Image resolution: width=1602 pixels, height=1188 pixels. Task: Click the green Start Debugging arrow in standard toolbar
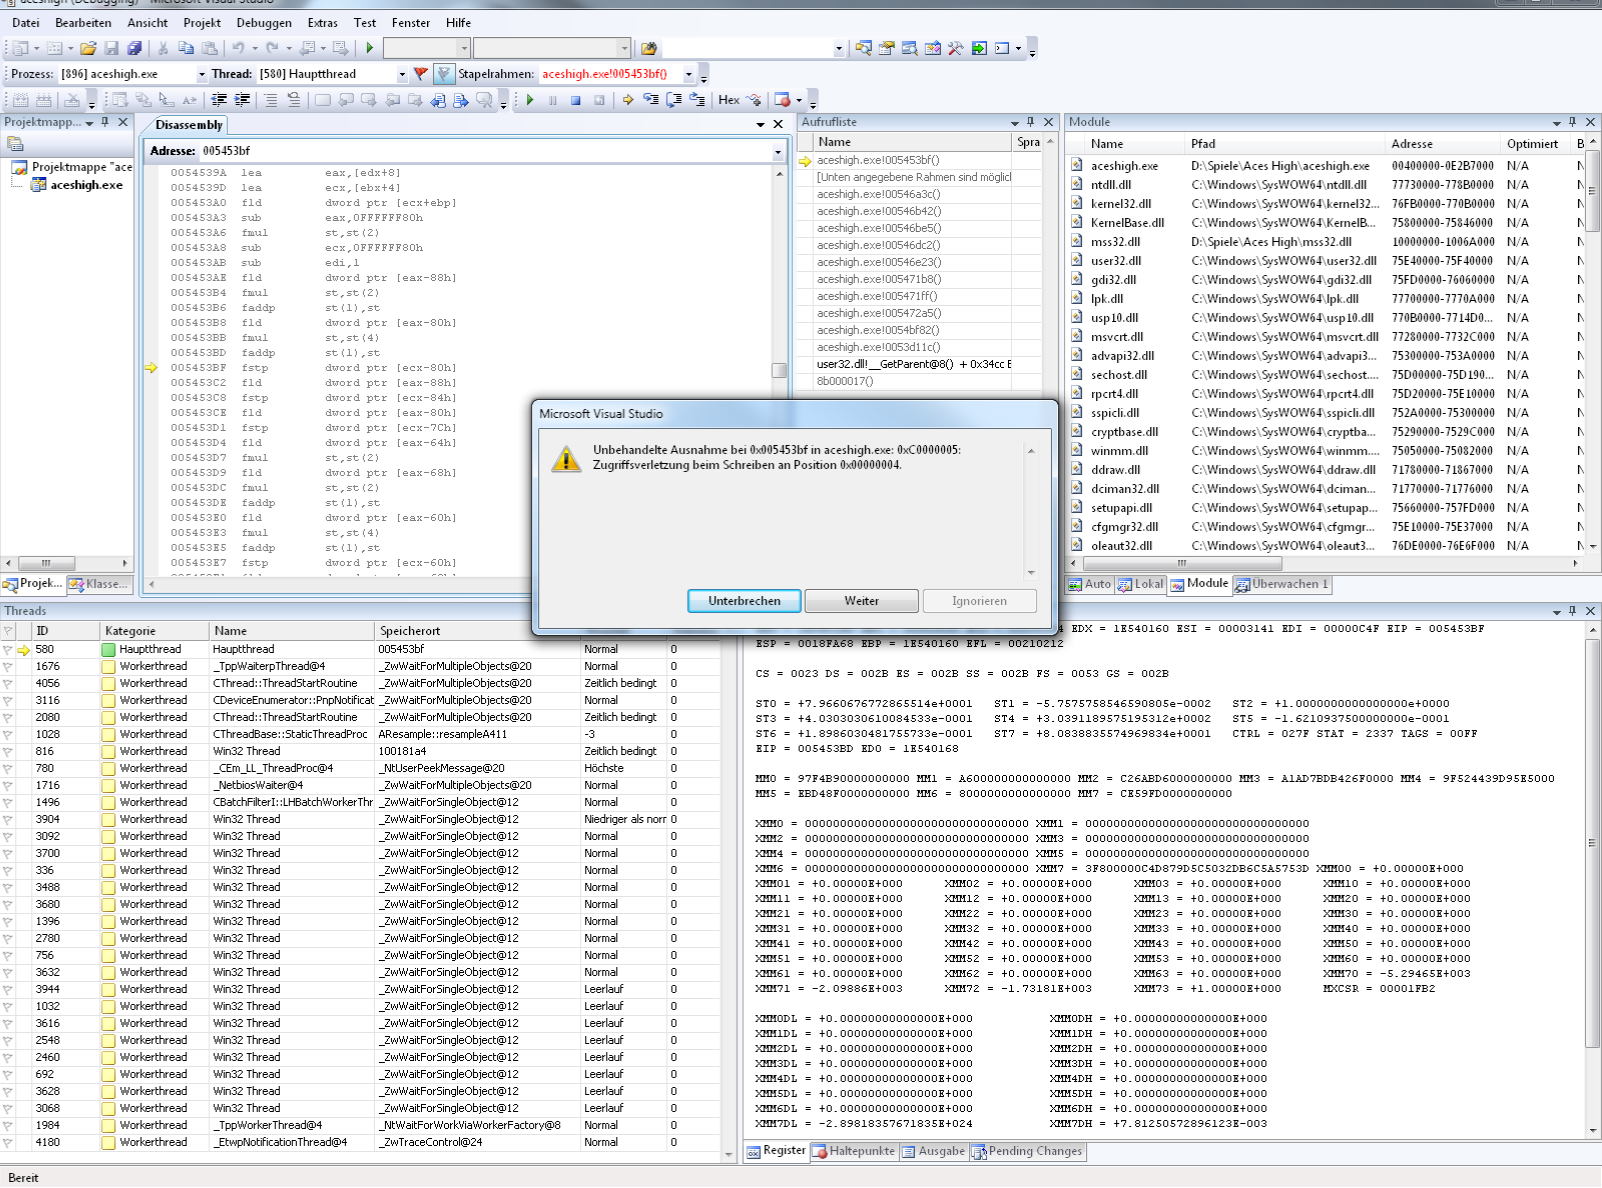[x=370, y=48]
